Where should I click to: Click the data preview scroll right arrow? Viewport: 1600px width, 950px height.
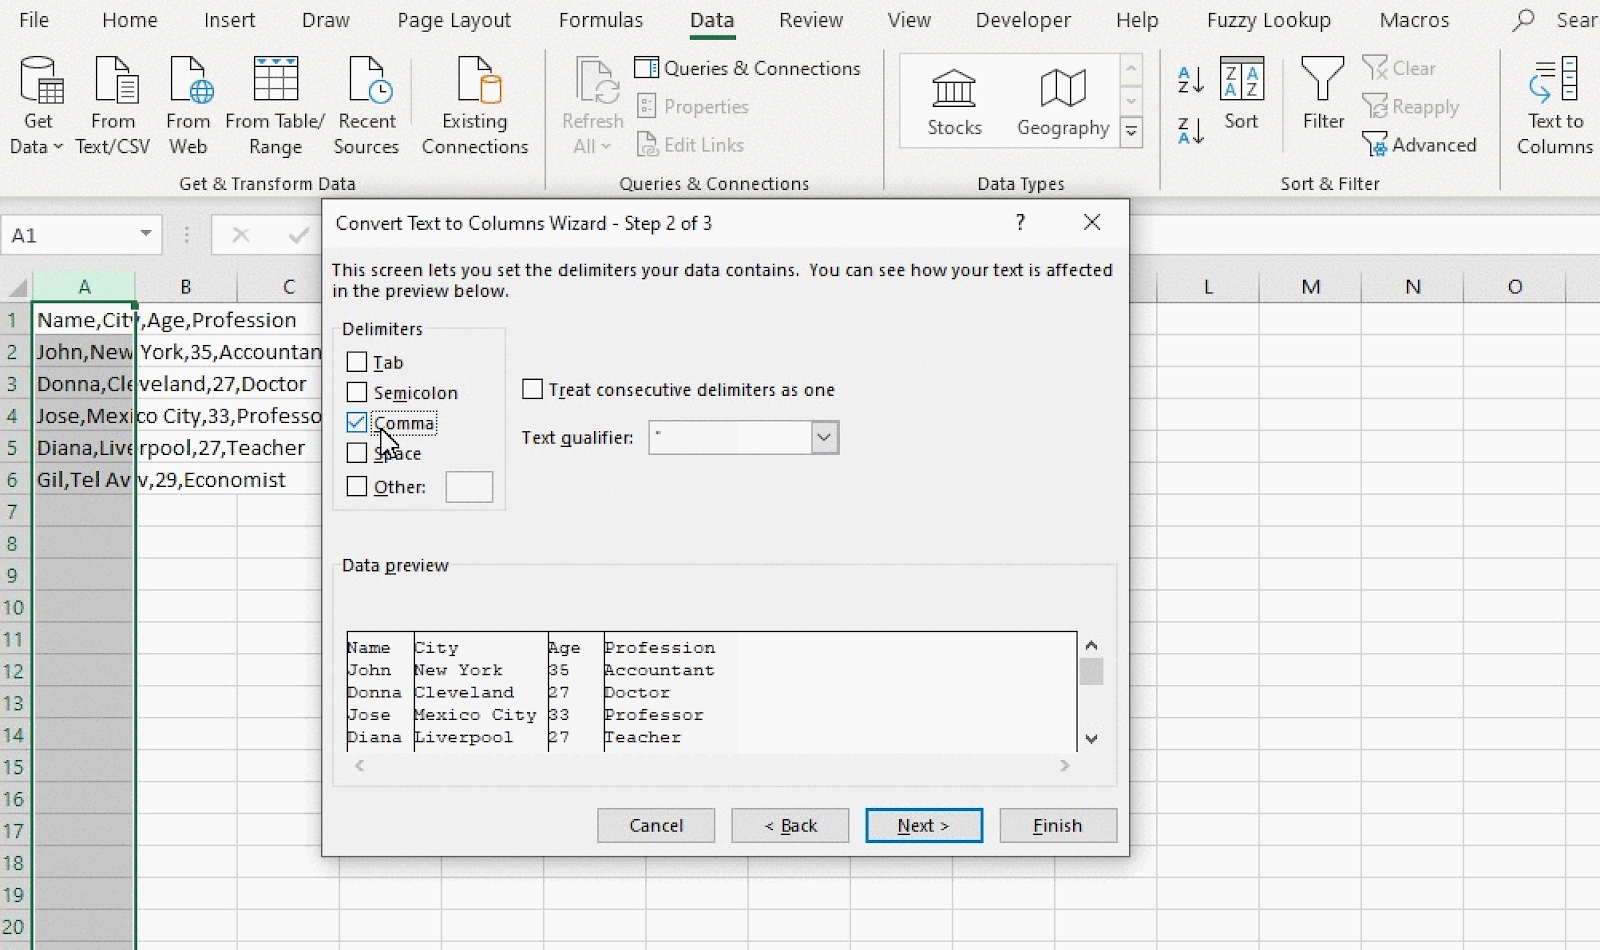tap(1065, 765)
